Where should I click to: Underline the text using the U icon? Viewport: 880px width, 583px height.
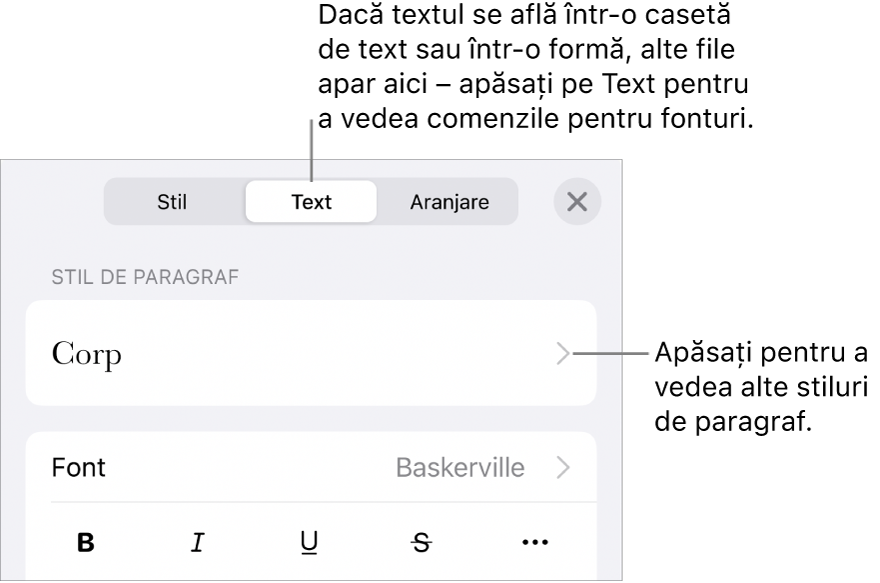(x=306, y=545)
